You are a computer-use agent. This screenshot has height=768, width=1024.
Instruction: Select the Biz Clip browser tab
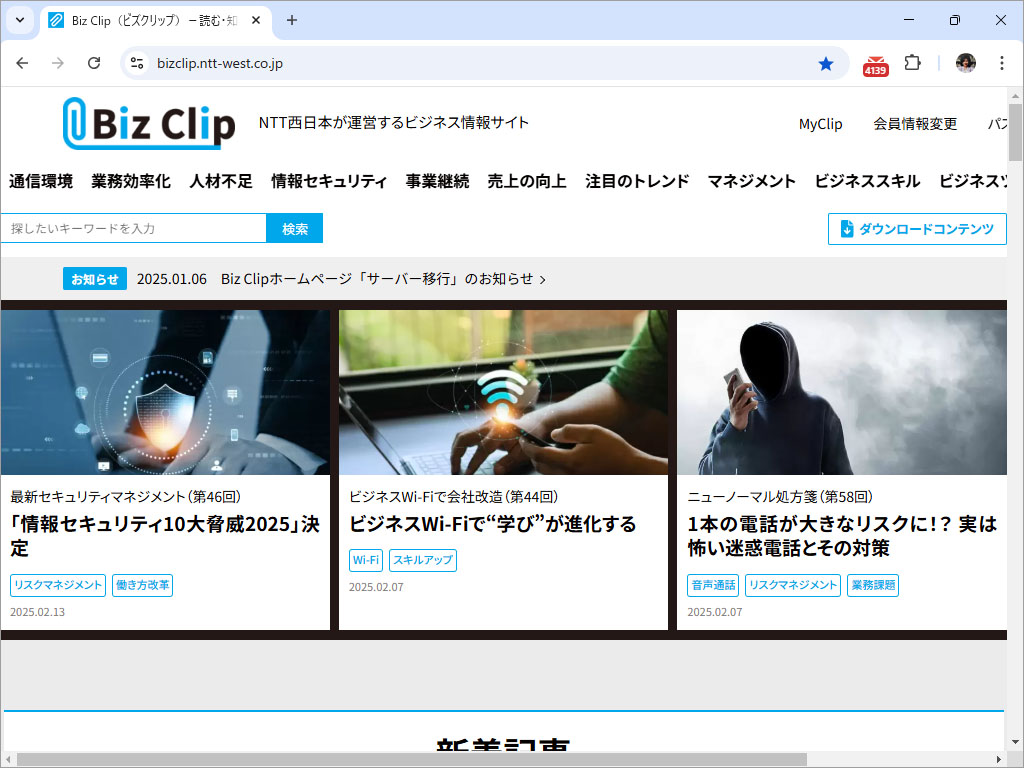tap(155, 20)
